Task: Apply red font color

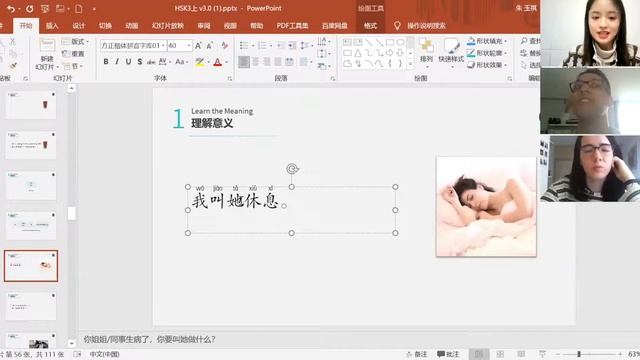Action: click(x=218, y=62)
